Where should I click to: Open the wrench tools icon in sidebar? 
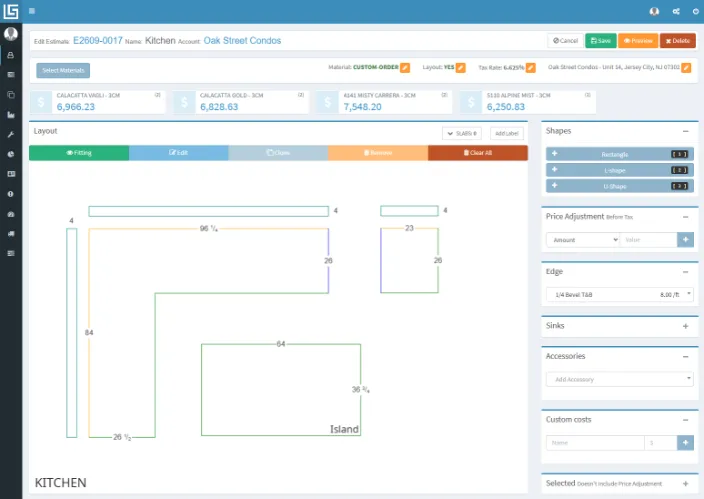[11, 134]
